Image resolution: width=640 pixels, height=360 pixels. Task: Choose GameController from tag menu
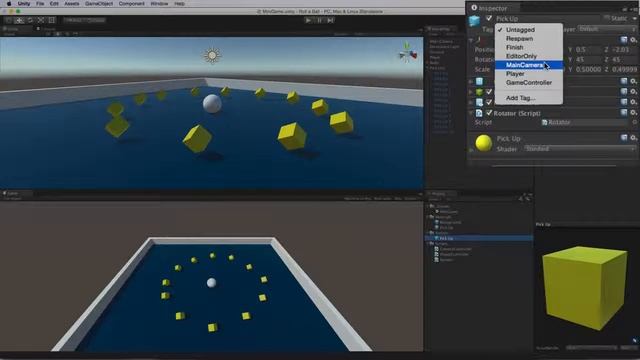pos(529,82)
